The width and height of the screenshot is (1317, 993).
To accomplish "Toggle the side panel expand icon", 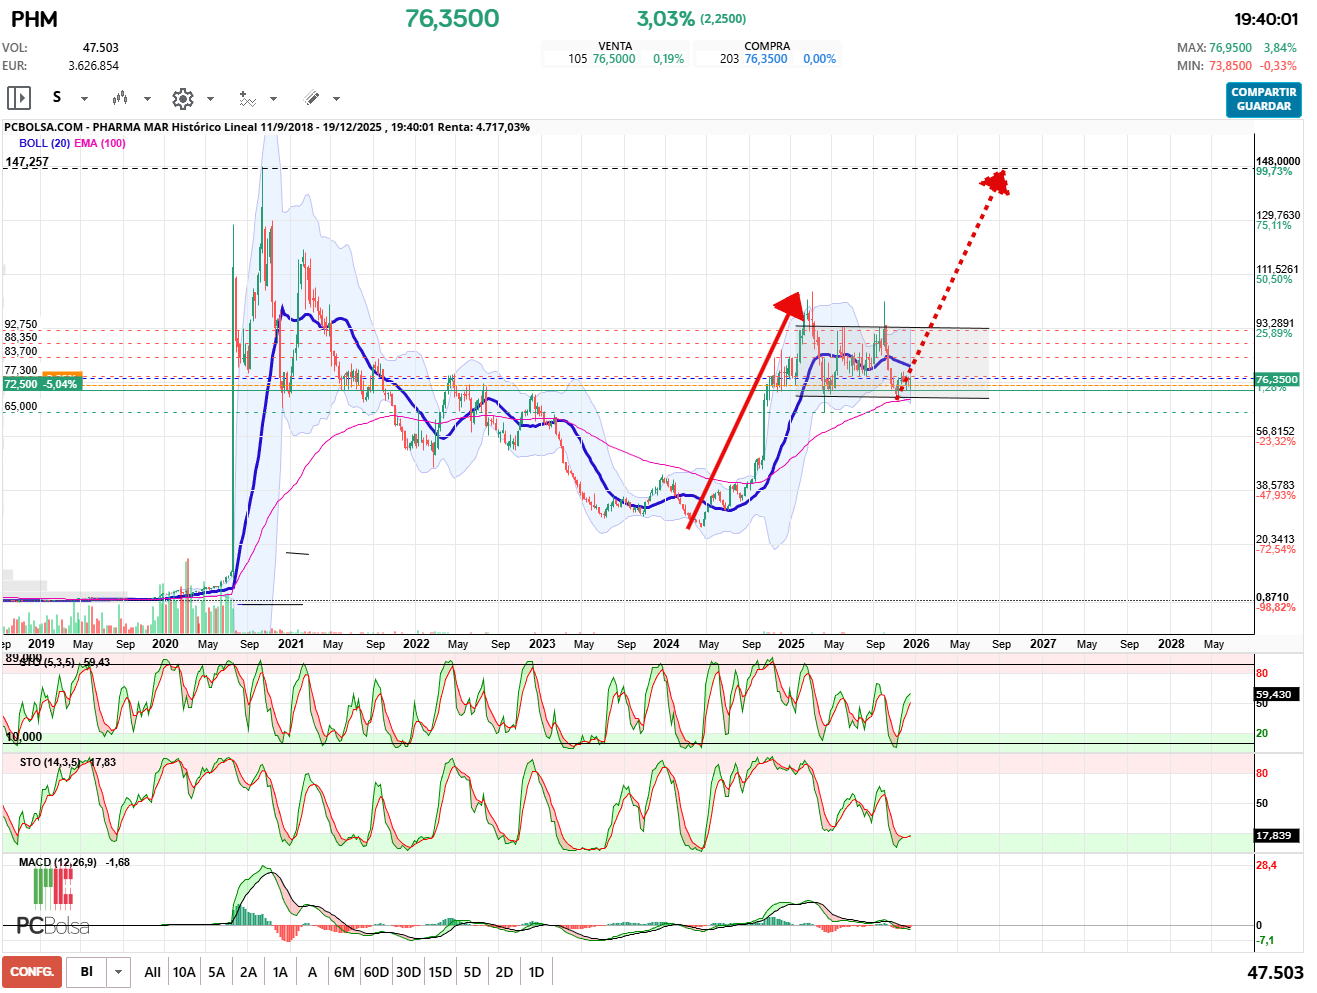I will [19, 98].
